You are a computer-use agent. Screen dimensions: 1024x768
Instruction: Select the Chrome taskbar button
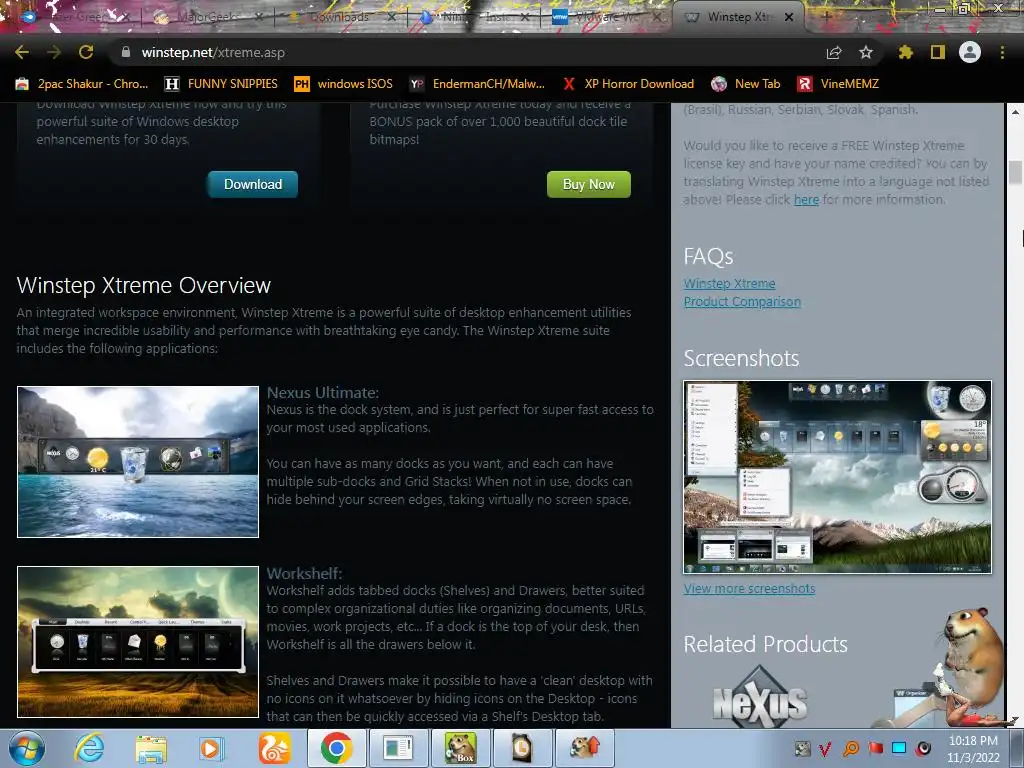click(336, 748)
